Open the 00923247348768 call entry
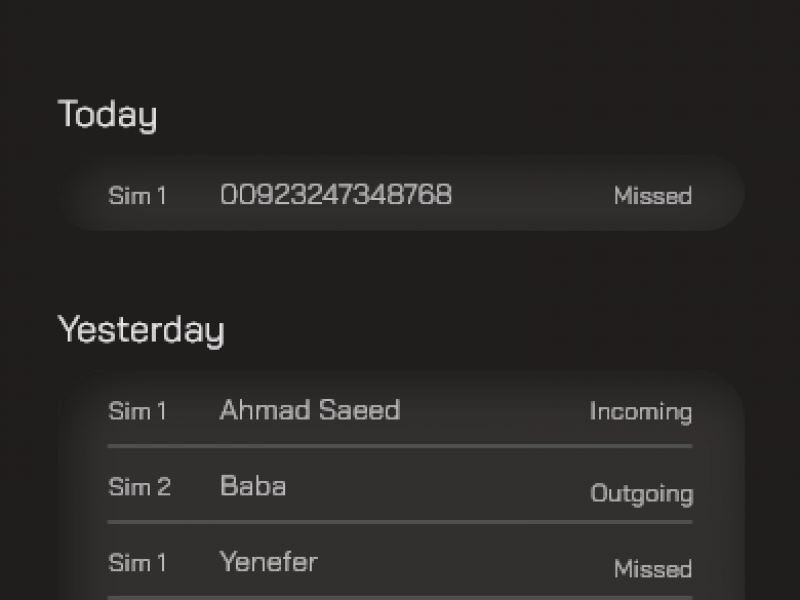 click(x=336, y=194)
